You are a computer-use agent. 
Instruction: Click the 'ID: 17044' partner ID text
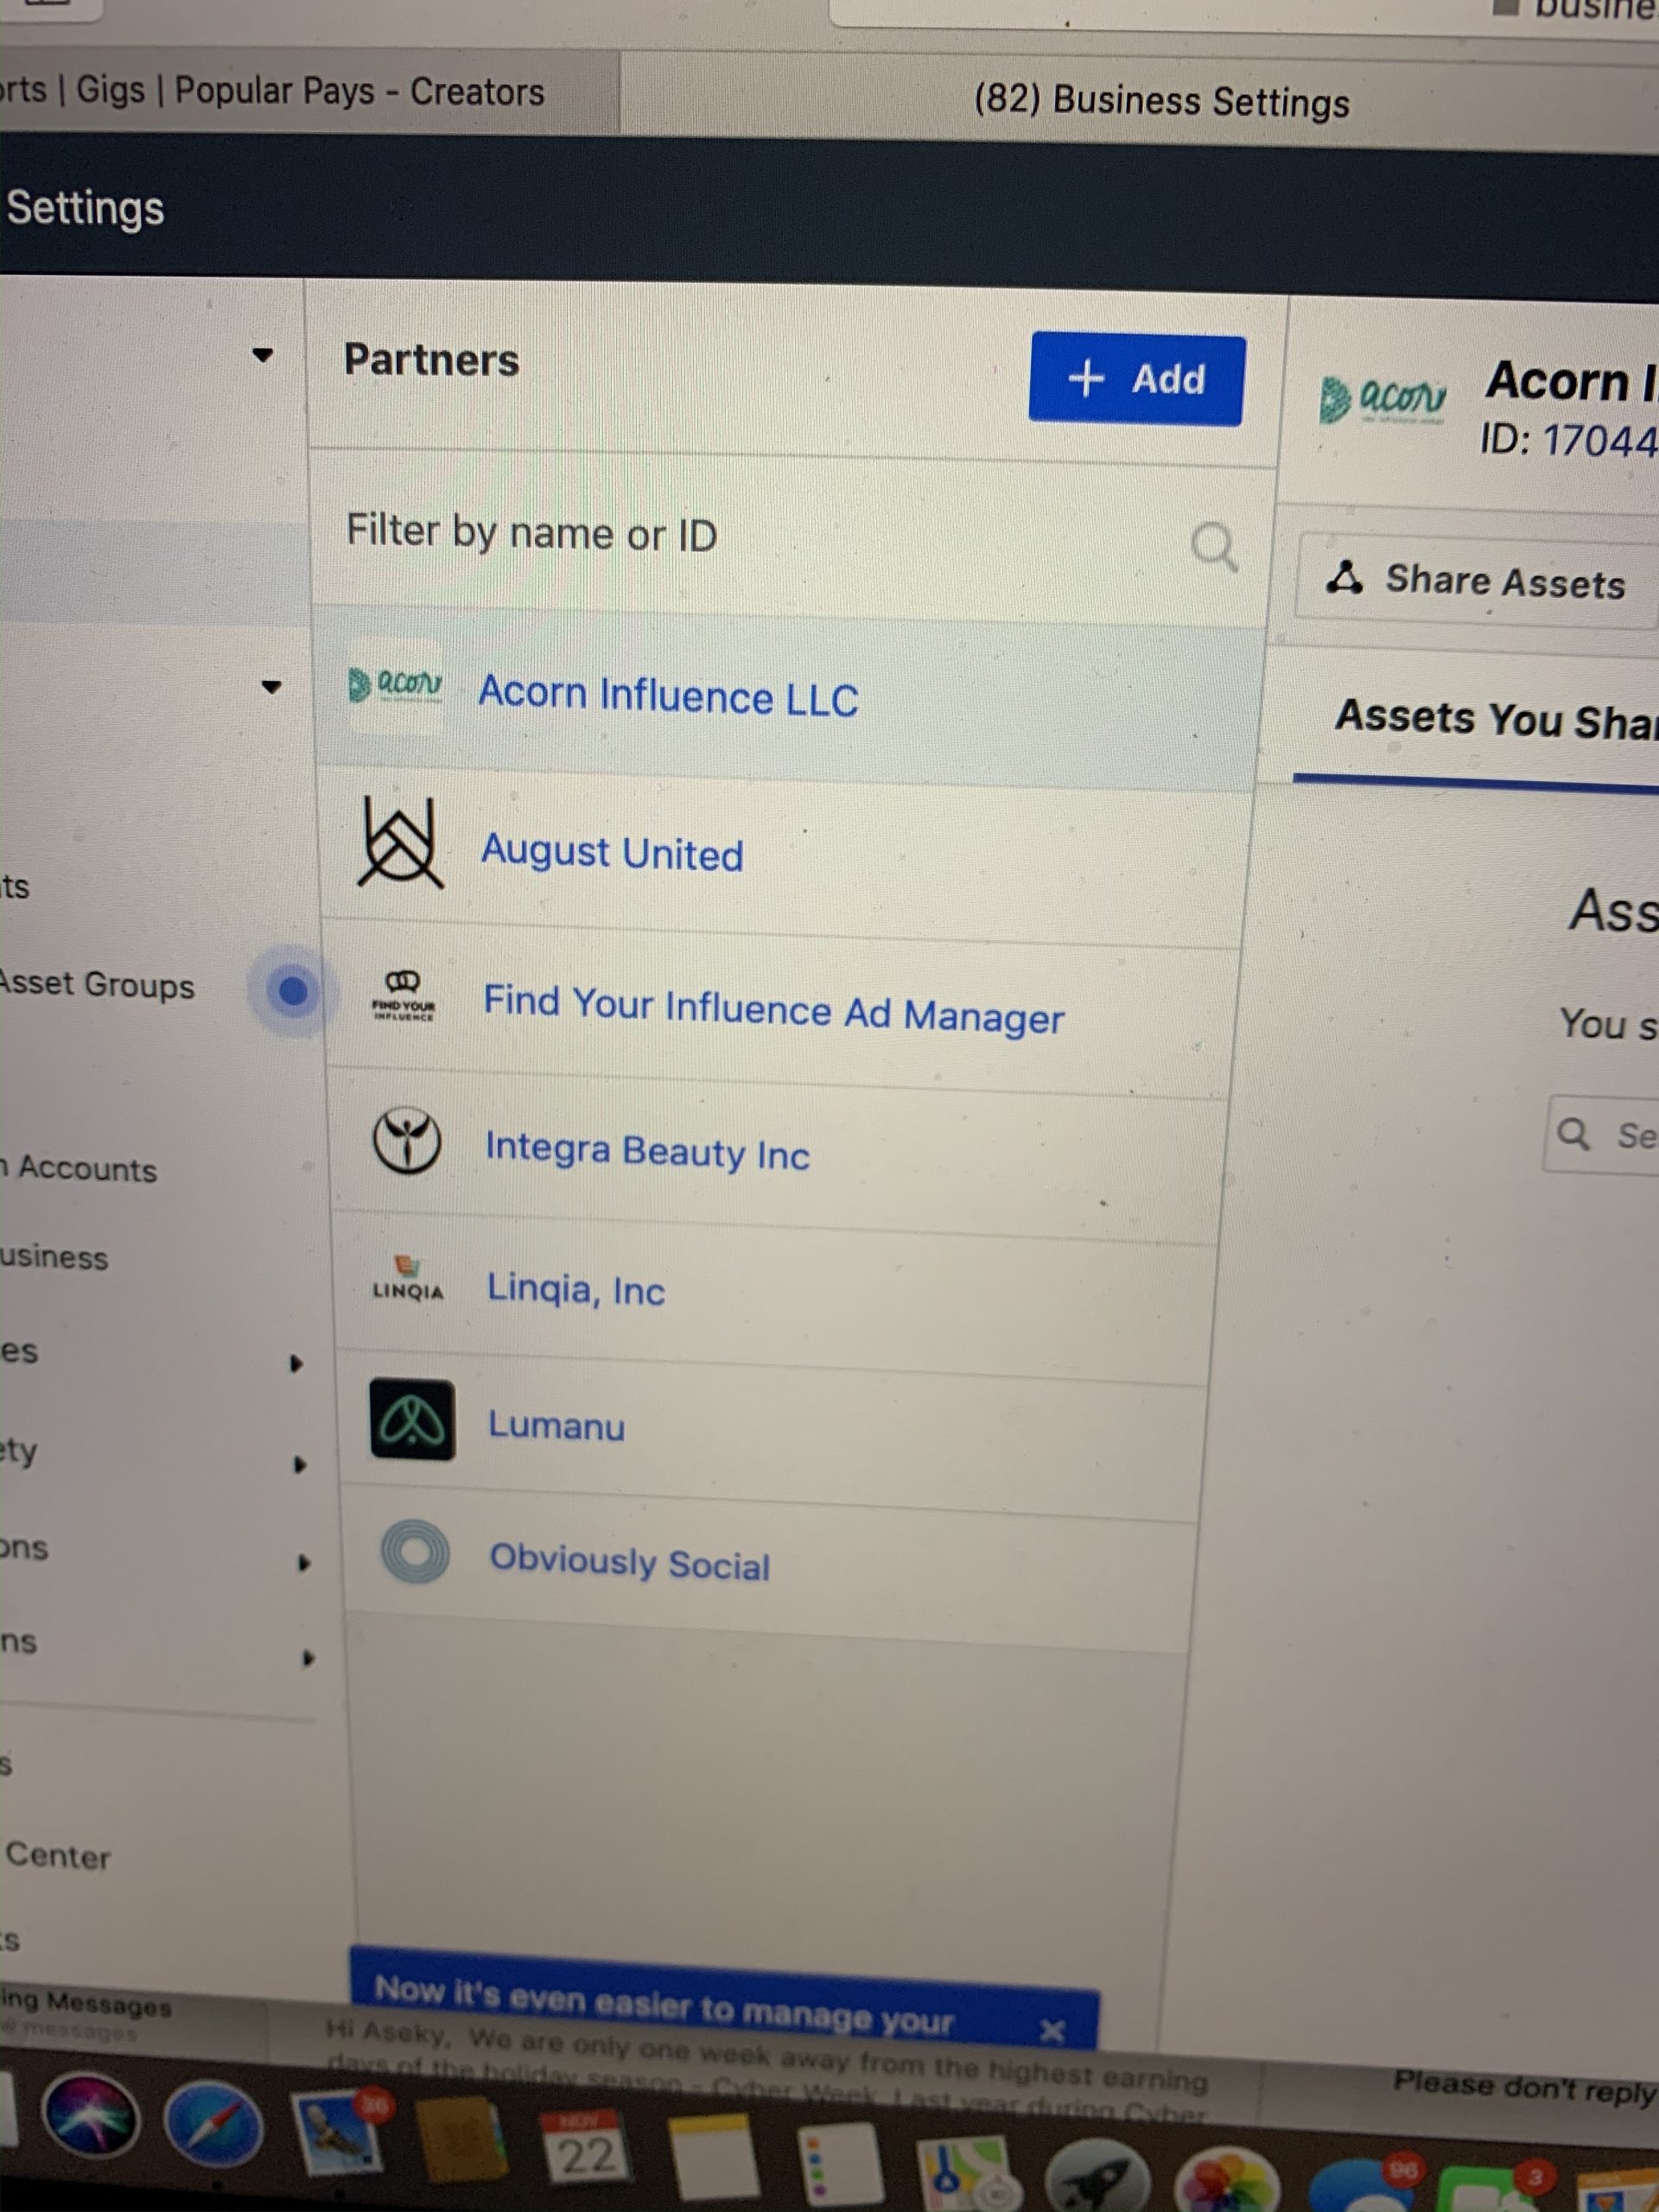click(x=1569, y=439)
